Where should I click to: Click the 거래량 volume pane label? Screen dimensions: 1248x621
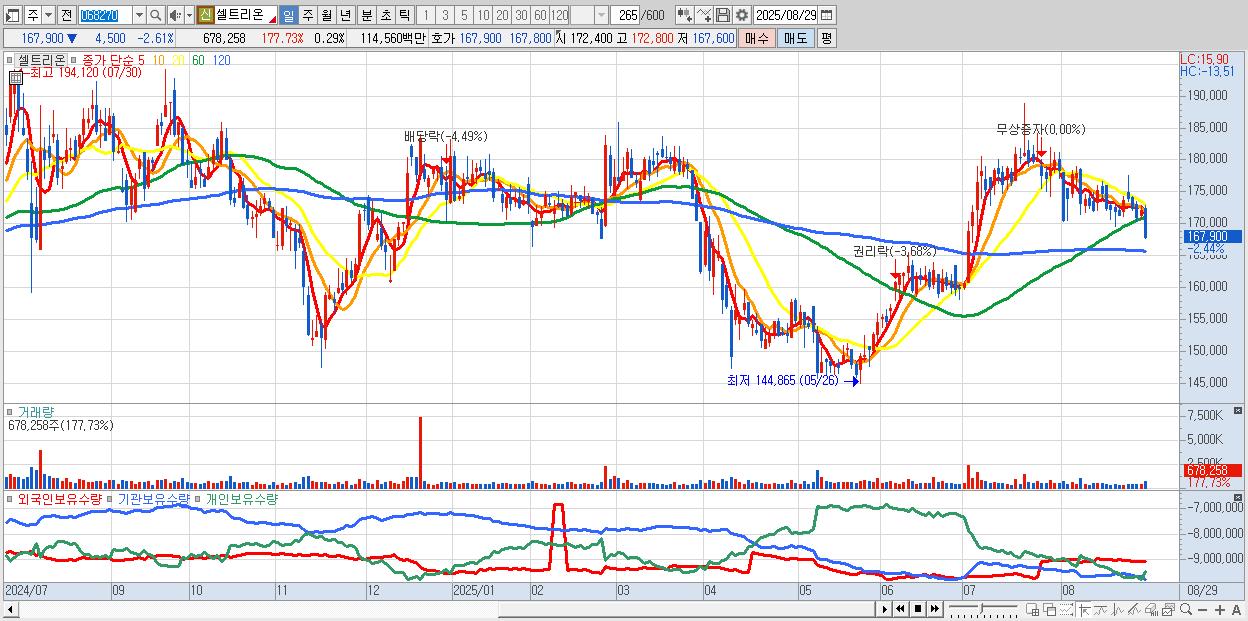click(x=35, y=412)
